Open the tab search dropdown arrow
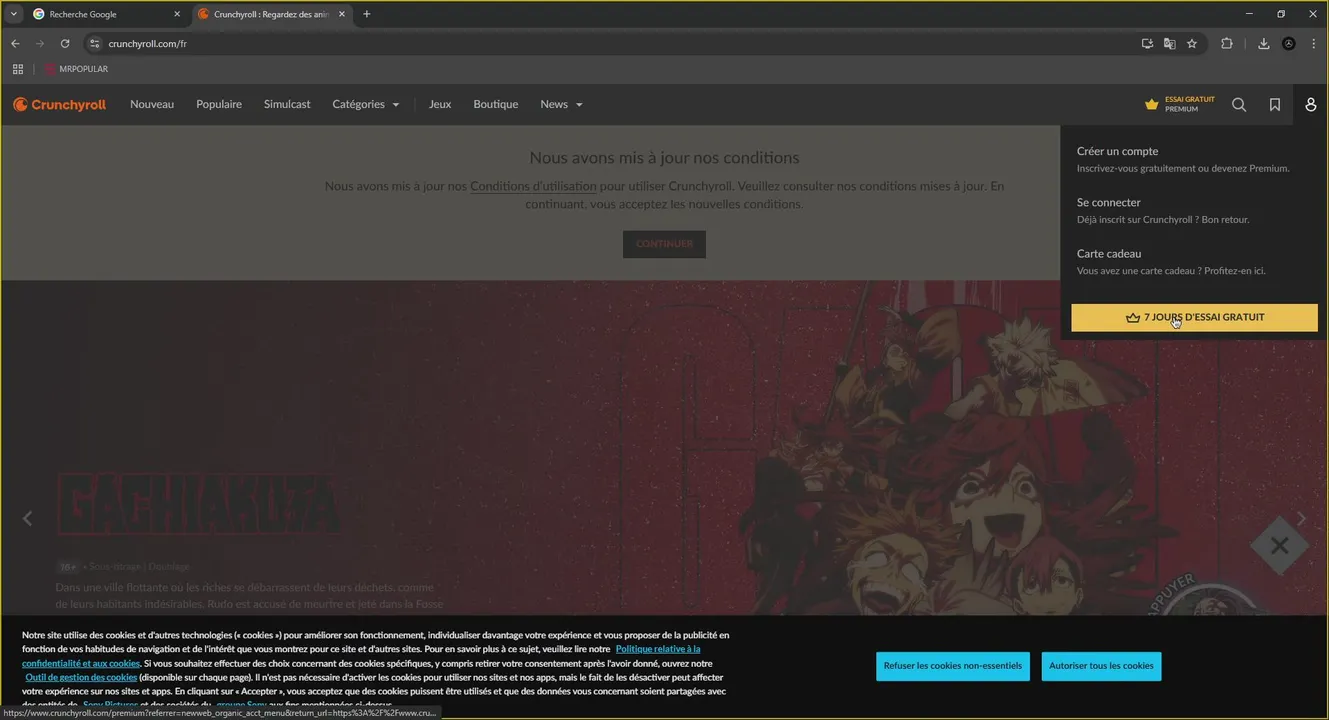The width and height of the screenshot is (1329, 720). [14, 14]
